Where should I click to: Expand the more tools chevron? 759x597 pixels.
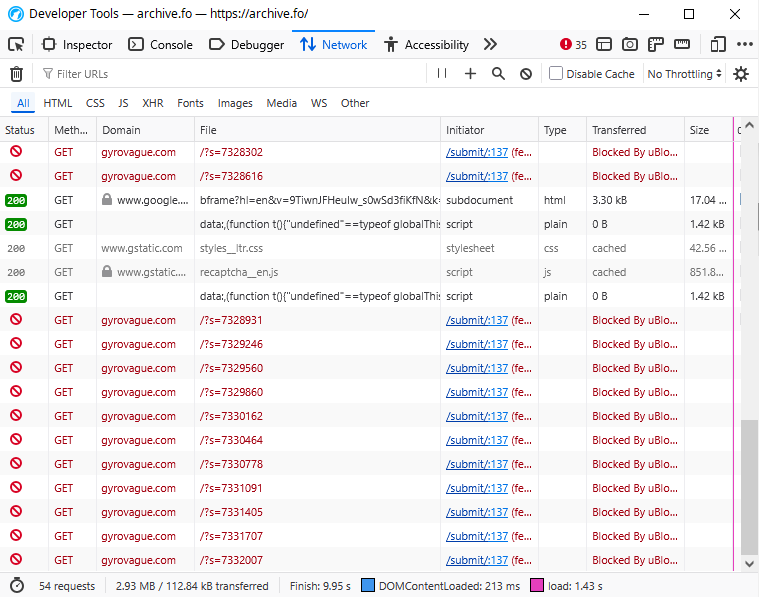(490, 44)
